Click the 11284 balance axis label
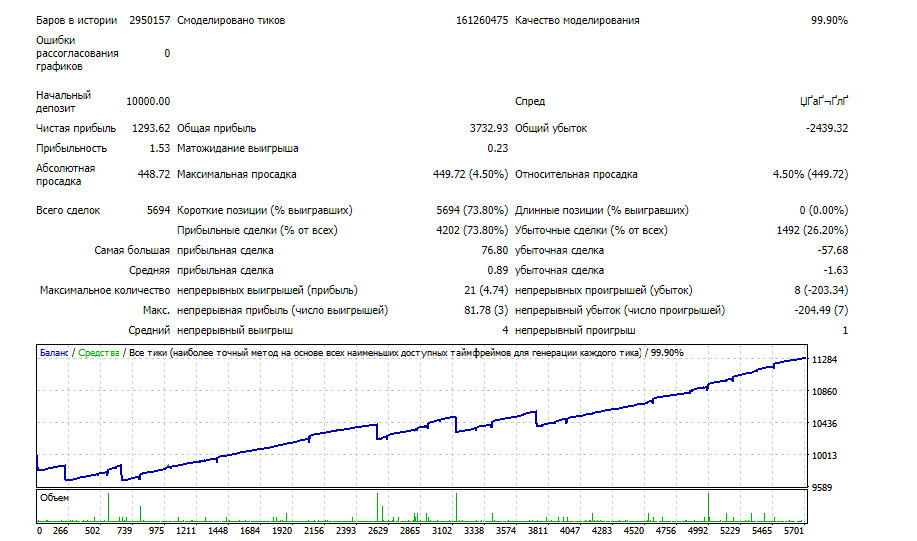The image size is (917, 541). click(x=825, y=360)
